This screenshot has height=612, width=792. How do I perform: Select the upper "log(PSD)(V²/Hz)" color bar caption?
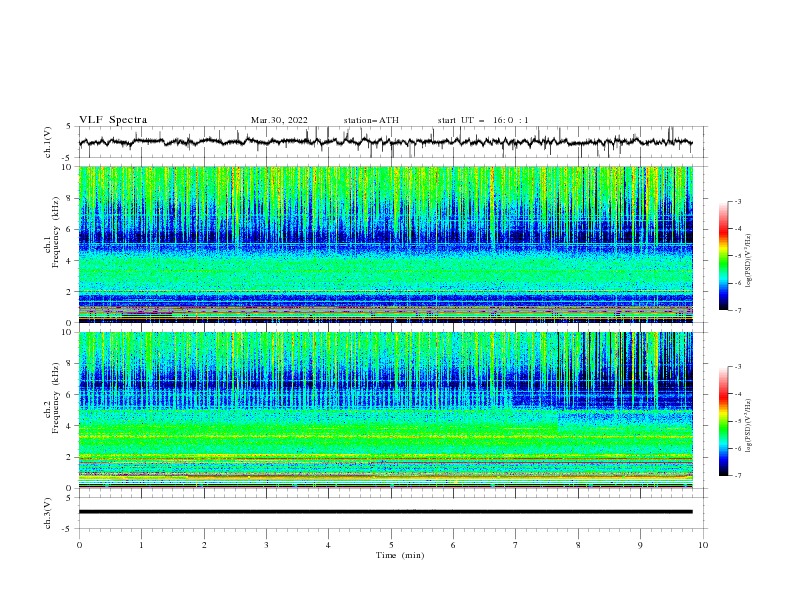(749, 261)
